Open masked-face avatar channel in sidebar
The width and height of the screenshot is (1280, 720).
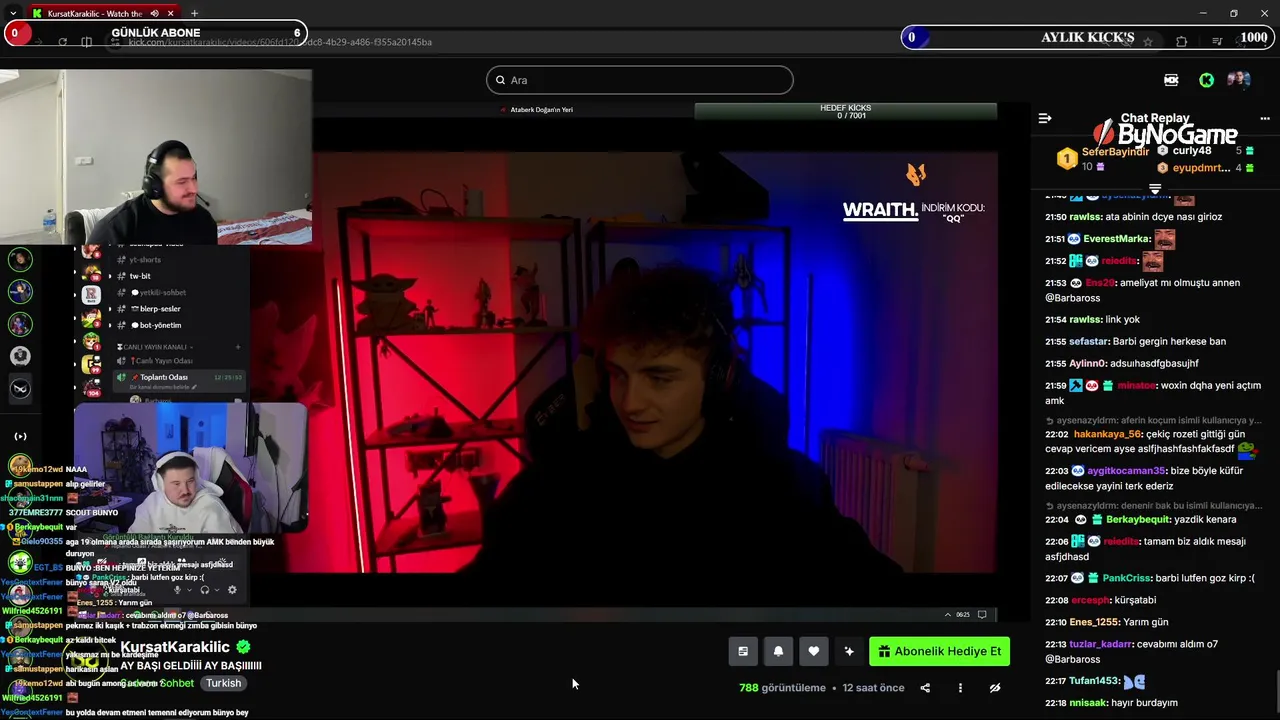pyautogui.click(x=20, y=389)
